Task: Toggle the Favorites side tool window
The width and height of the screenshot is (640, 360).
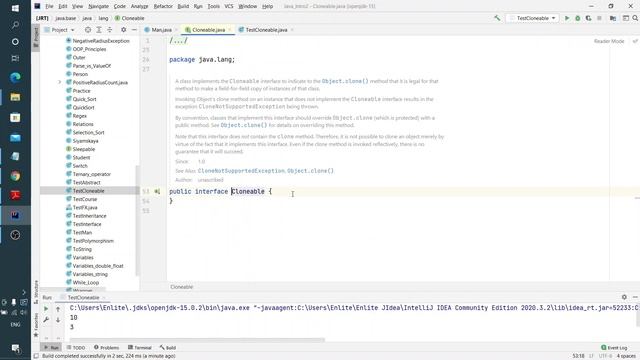Action: [x=36, y=325]
